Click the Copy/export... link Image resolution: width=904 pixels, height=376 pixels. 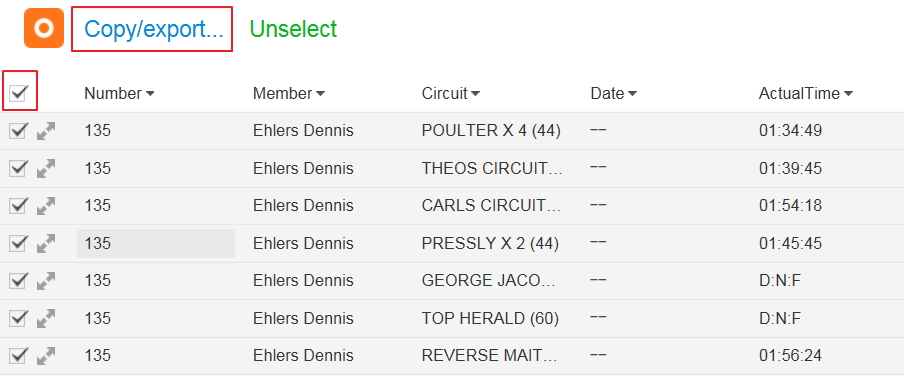coord(153,29)
